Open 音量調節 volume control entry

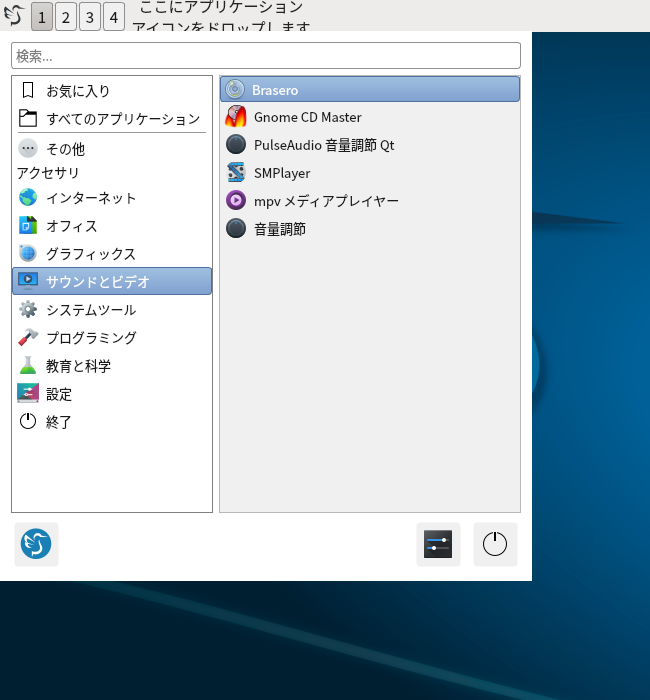click(x=370, y=229)
